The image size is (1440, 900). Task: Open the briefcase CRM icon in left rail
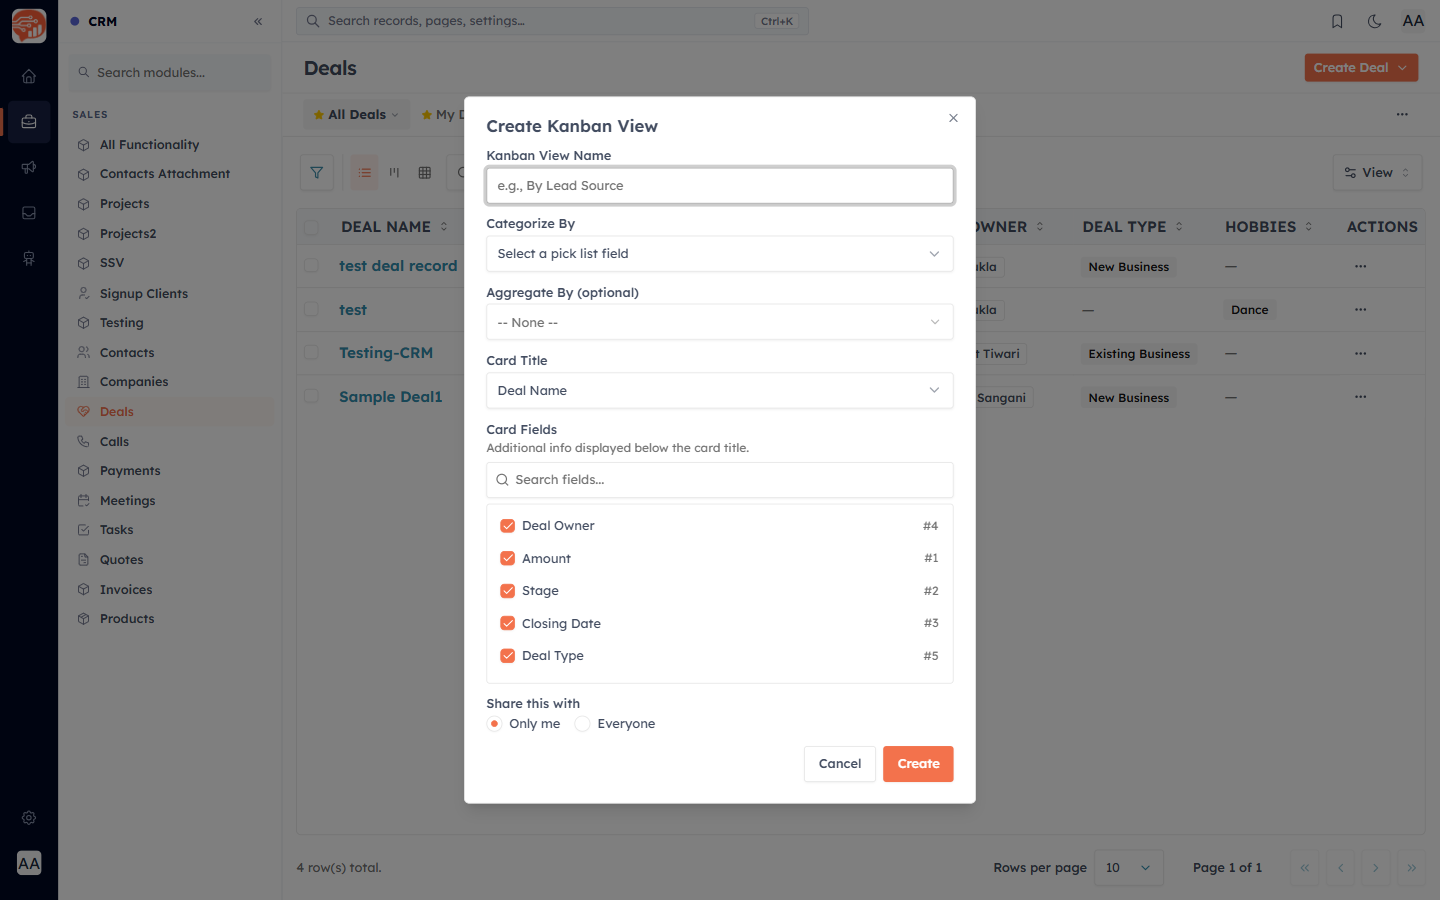pyautogui.click(x=29, y=122)
